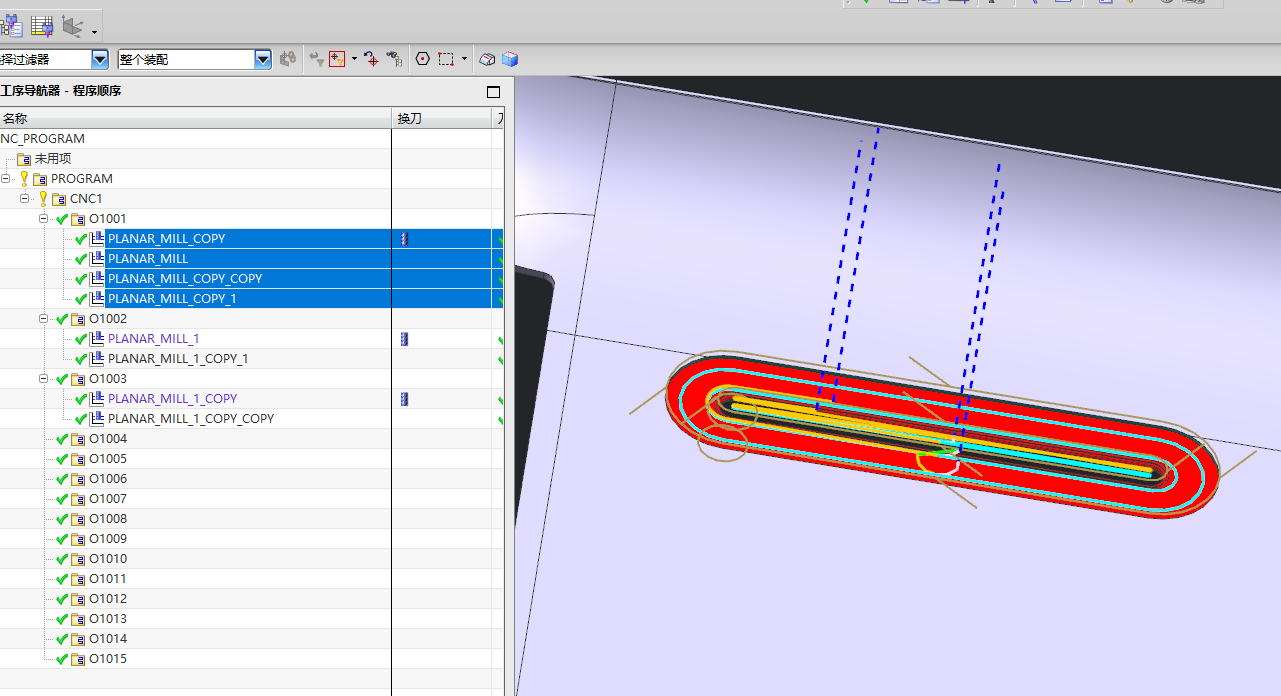Click the general selection filter funnel icon
Viewport: 1281px width, 696px height.
(x=316, y=59)
